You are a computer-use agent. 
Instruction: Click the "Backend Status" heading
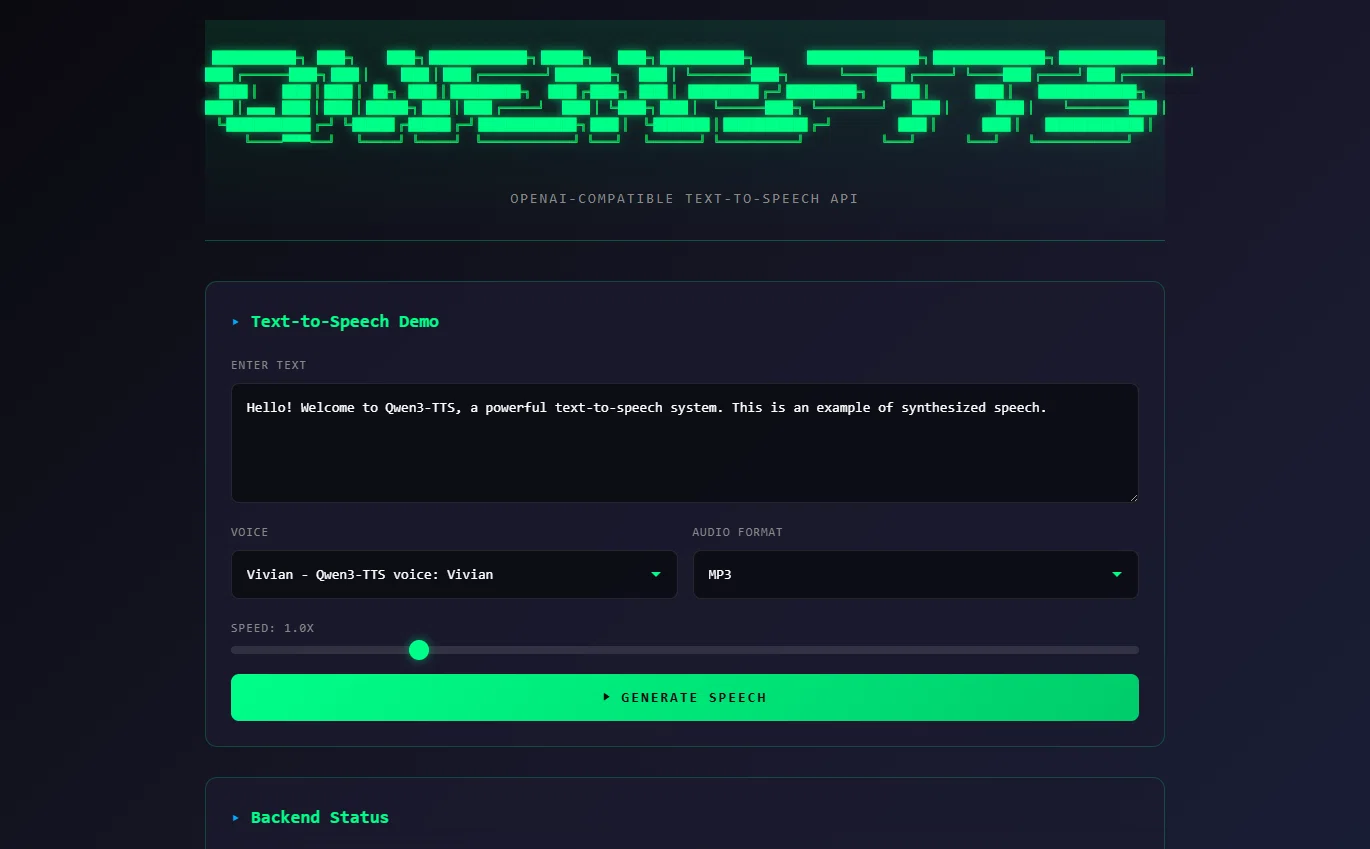pyautogui.click(x=320, y=818)
